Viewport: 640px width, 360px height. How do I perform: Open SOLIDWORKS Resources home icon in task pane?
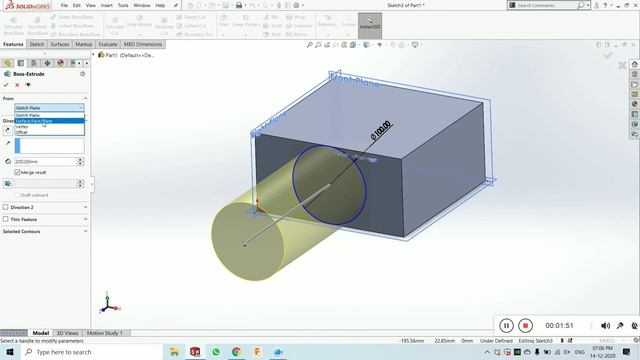634,64
